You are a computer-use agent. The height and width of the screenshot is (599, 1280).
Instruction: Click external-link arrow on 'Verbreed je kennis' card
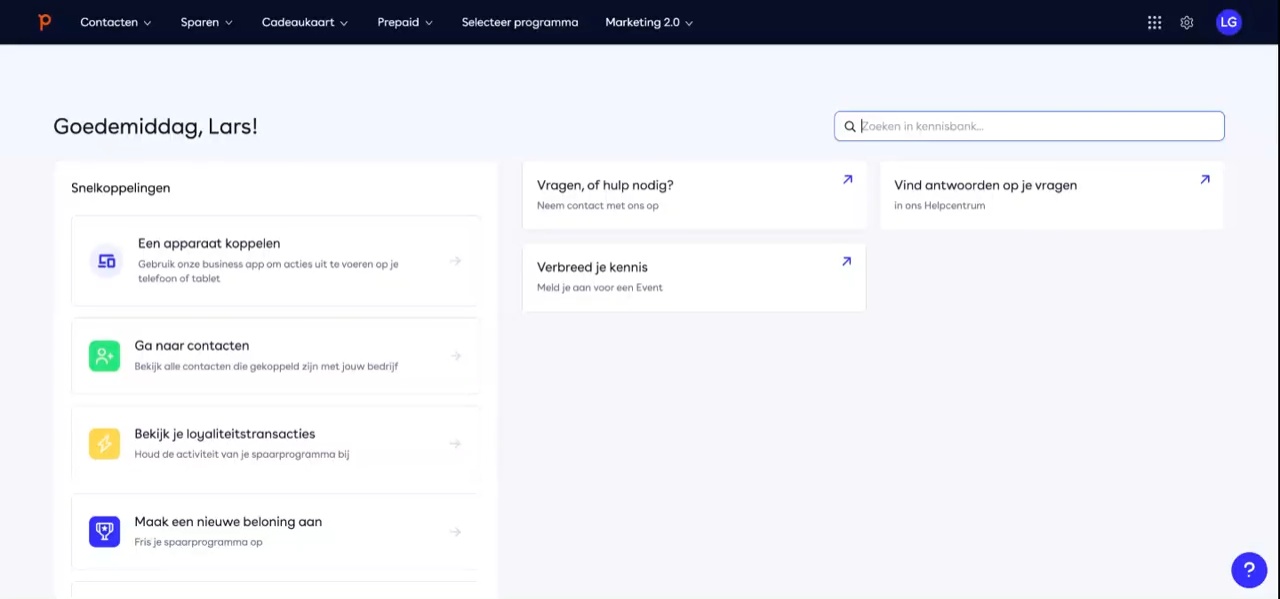[x=846, y=262]
